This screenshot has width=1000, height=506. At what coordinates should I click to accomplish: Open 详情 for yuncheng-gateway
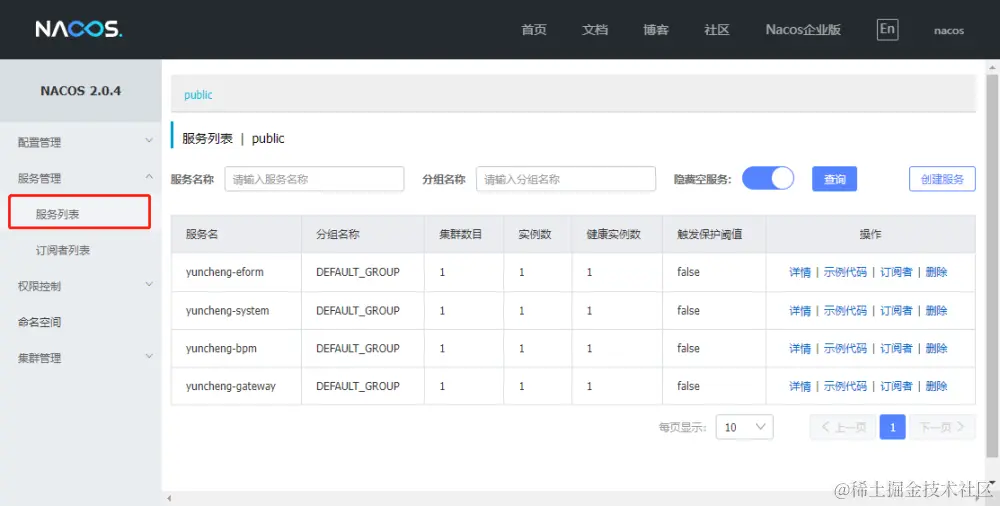800,386
